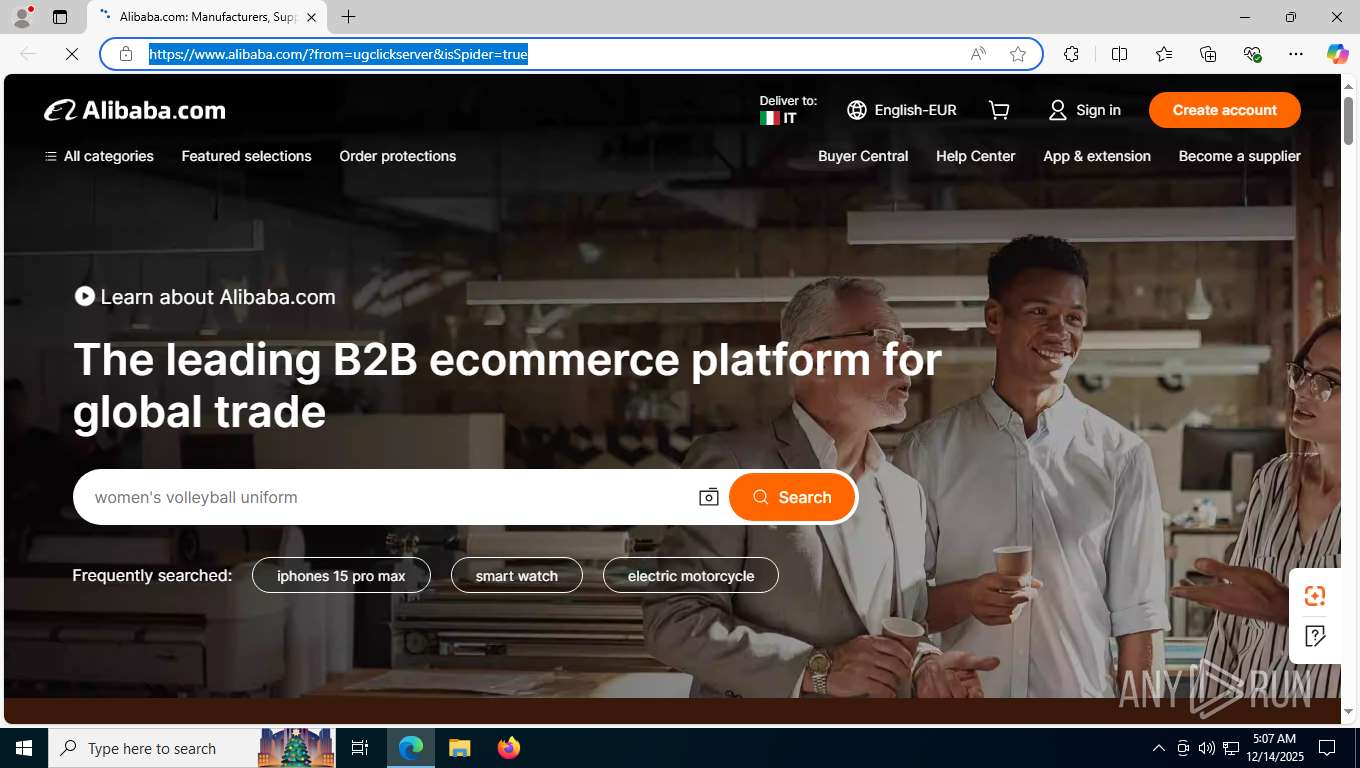Open English-EUR language and currency selector
The width and height of the screenshot is (1360, 768).
[902, 110]
